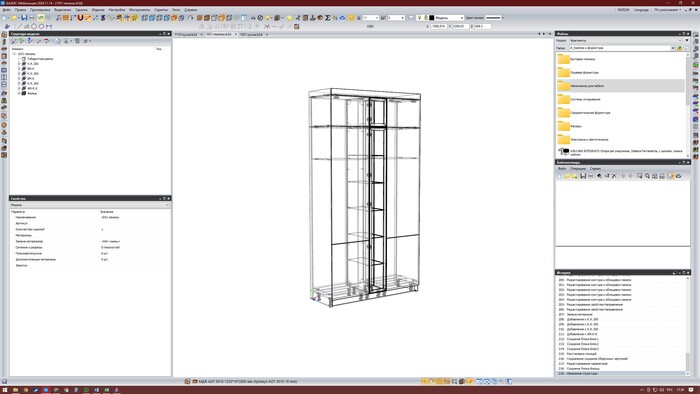Expand the Фальш node in the model tree

tap(19, 93)
